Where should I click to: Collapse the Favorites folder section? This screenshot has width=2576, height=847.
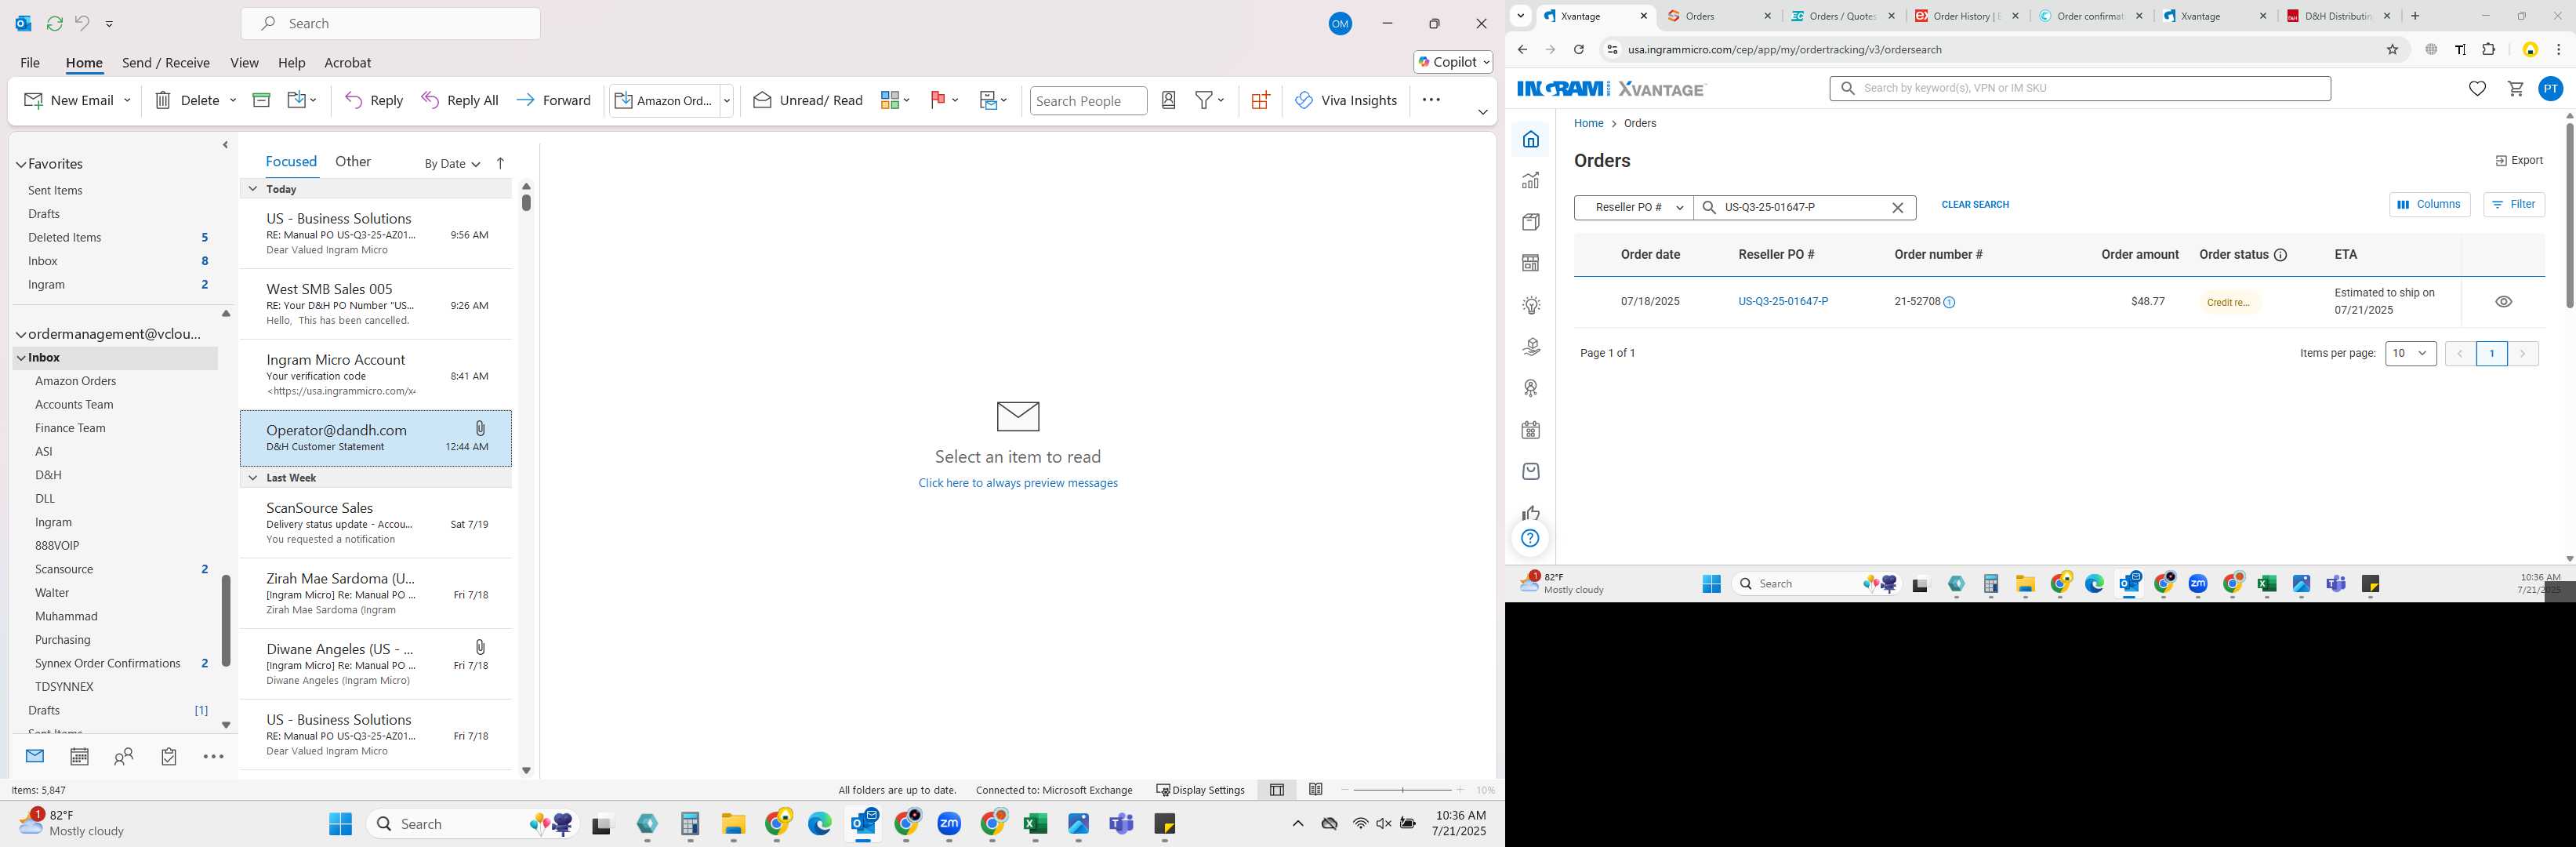coord(21,164)
